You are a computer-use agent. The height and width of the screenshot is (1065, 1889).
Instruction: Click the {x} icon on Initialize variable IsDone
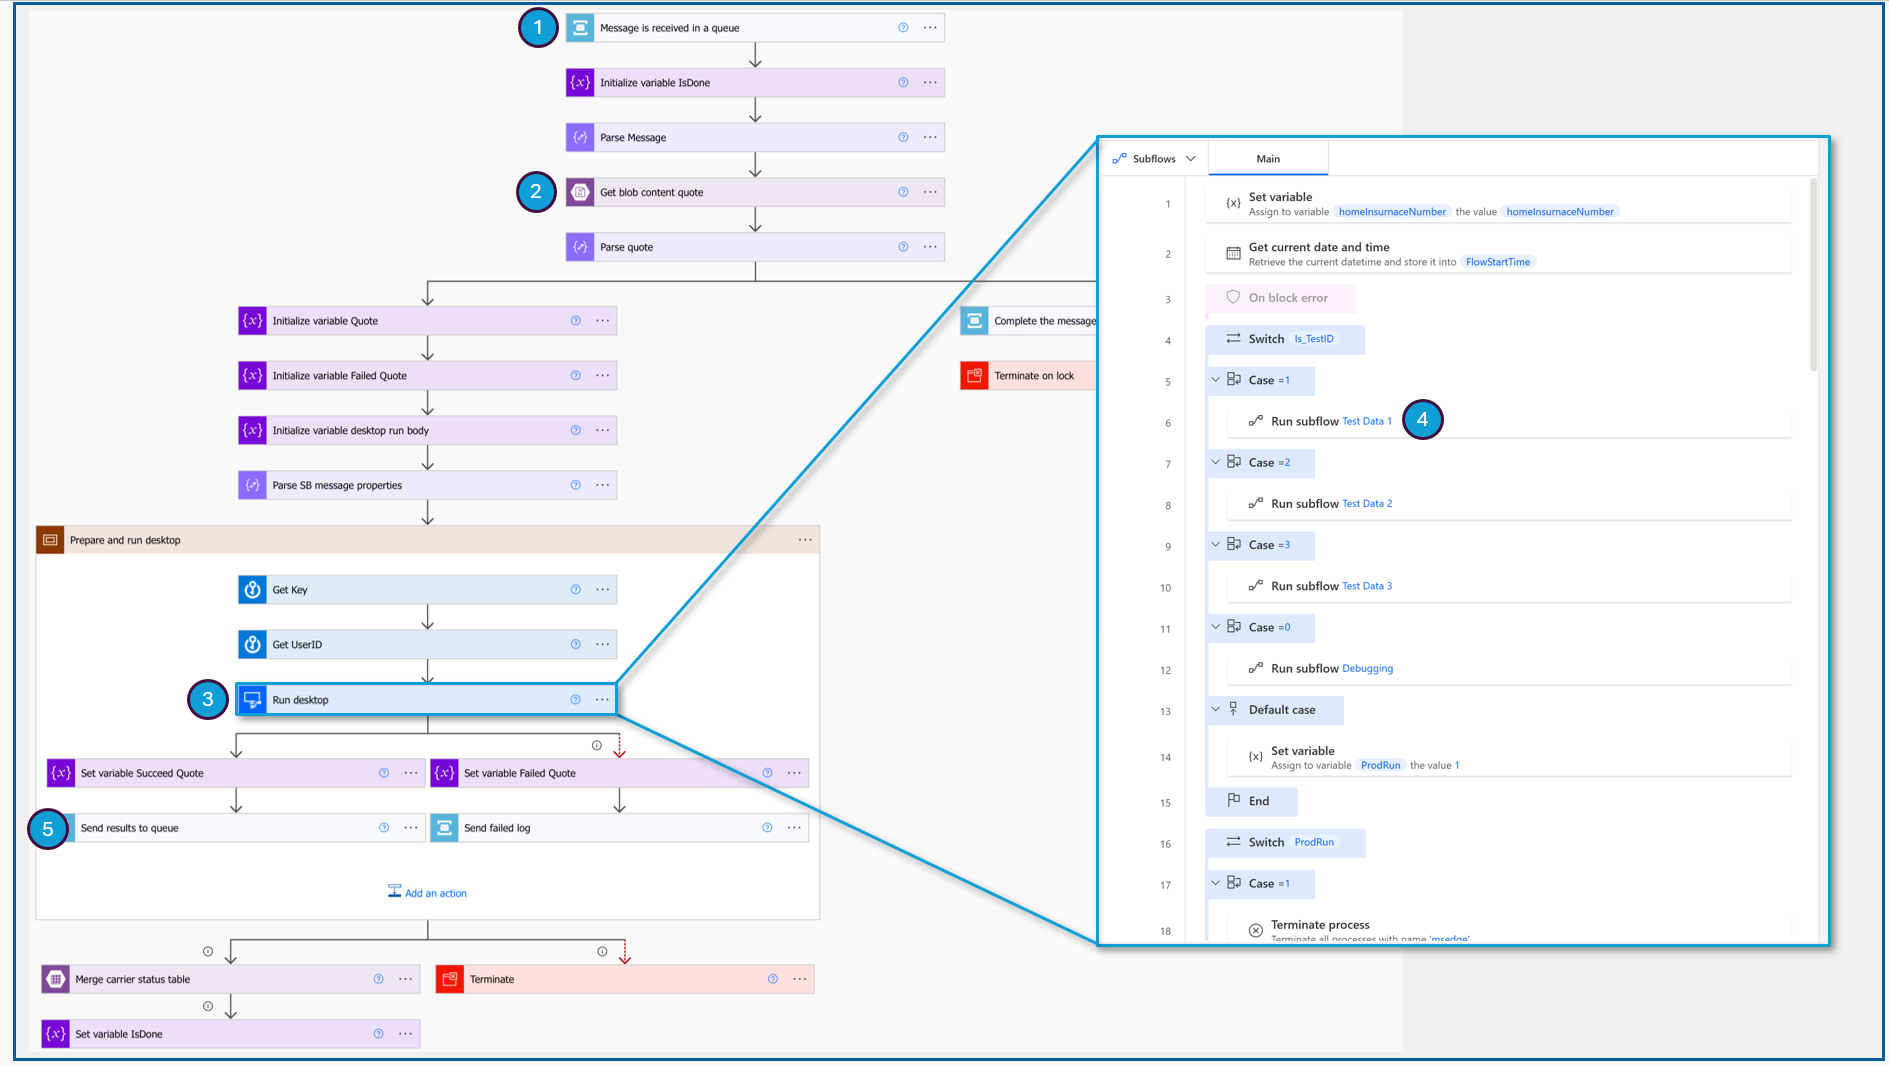[x=580, y=82]
